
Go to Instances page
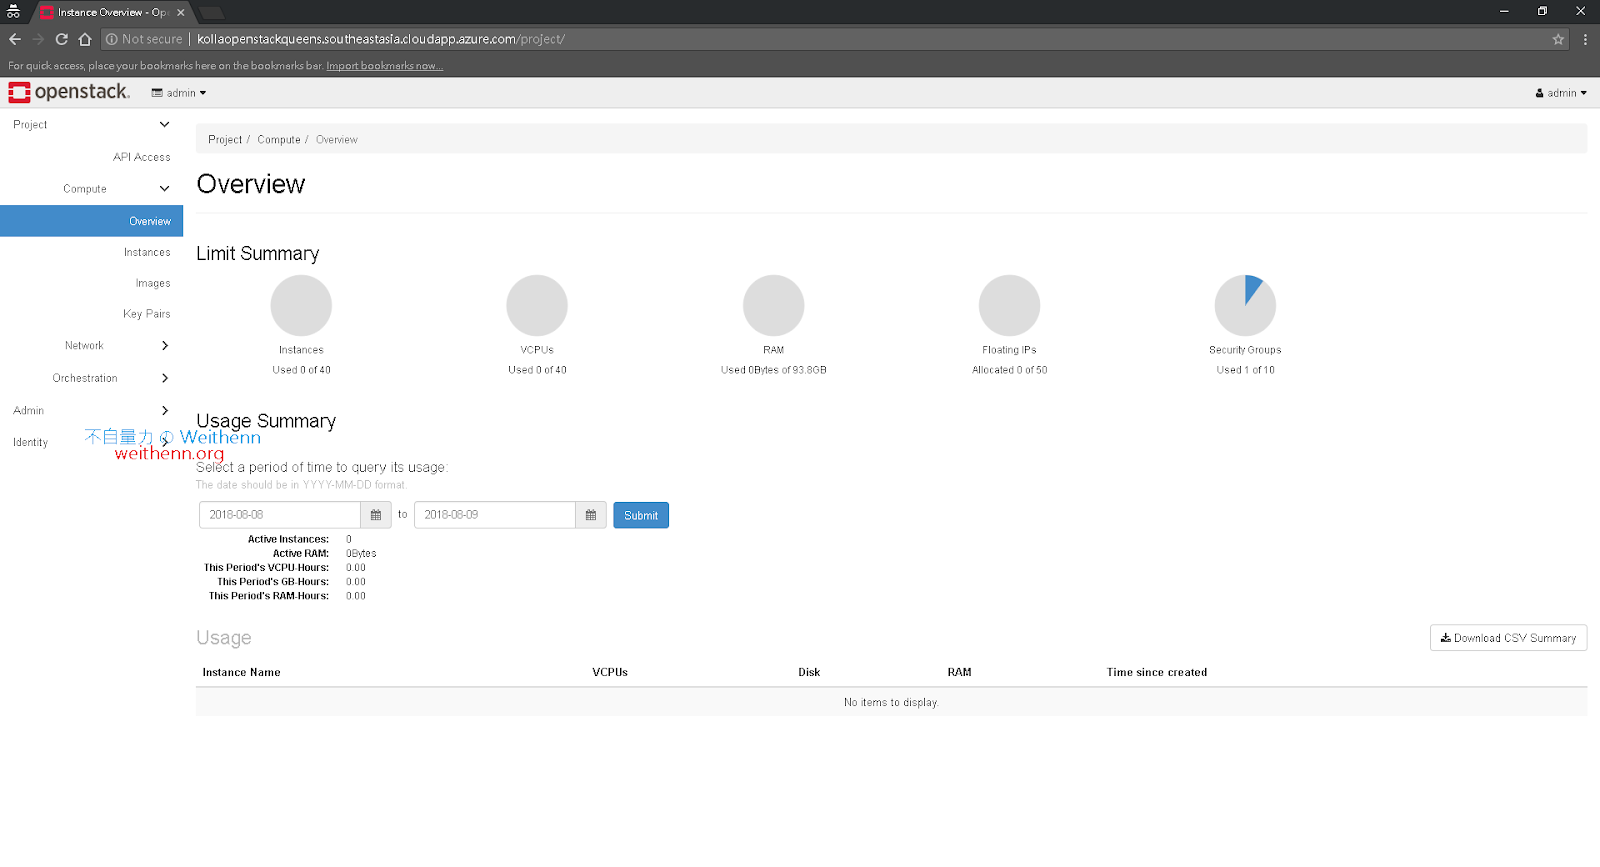pos(147,252)
